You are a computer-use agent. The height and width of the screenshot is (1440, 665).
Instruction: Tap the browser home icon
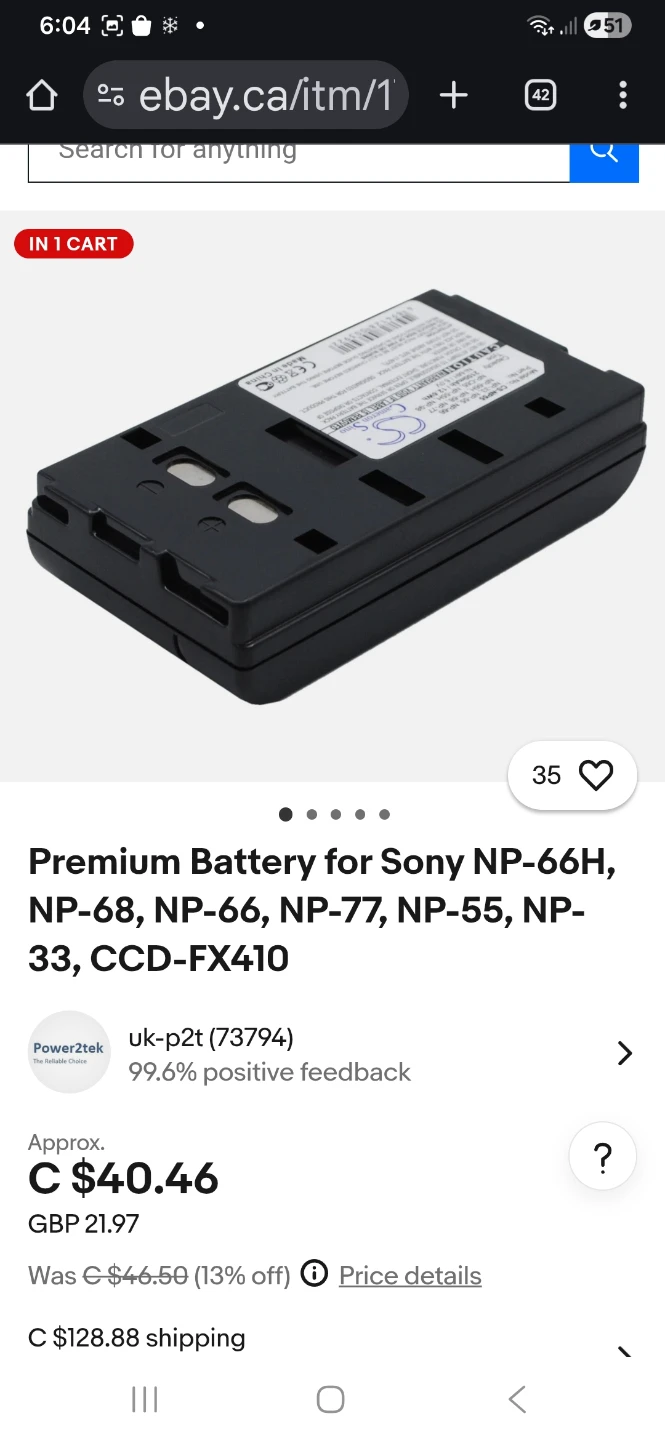[x=42, y=95]
